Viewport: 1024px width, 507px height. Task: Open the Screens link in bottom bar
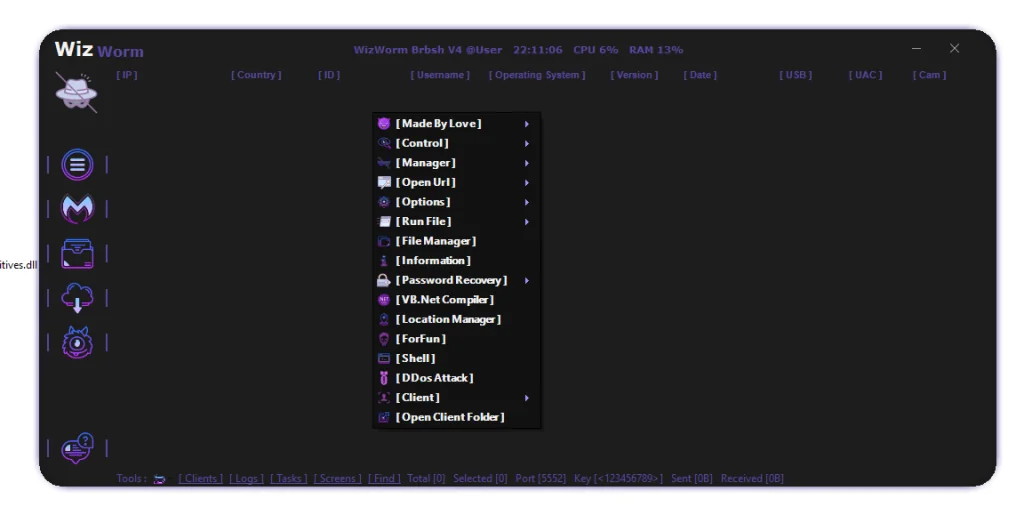(x=338, y=479)
